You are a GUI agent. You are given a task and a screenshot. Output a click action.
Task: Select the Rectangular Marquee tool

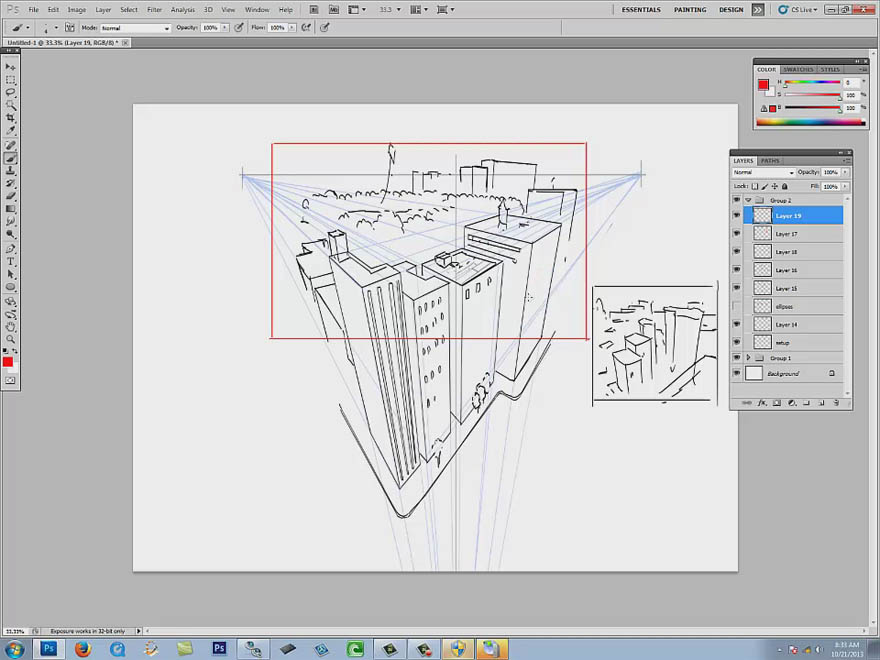tap(10, 80)
